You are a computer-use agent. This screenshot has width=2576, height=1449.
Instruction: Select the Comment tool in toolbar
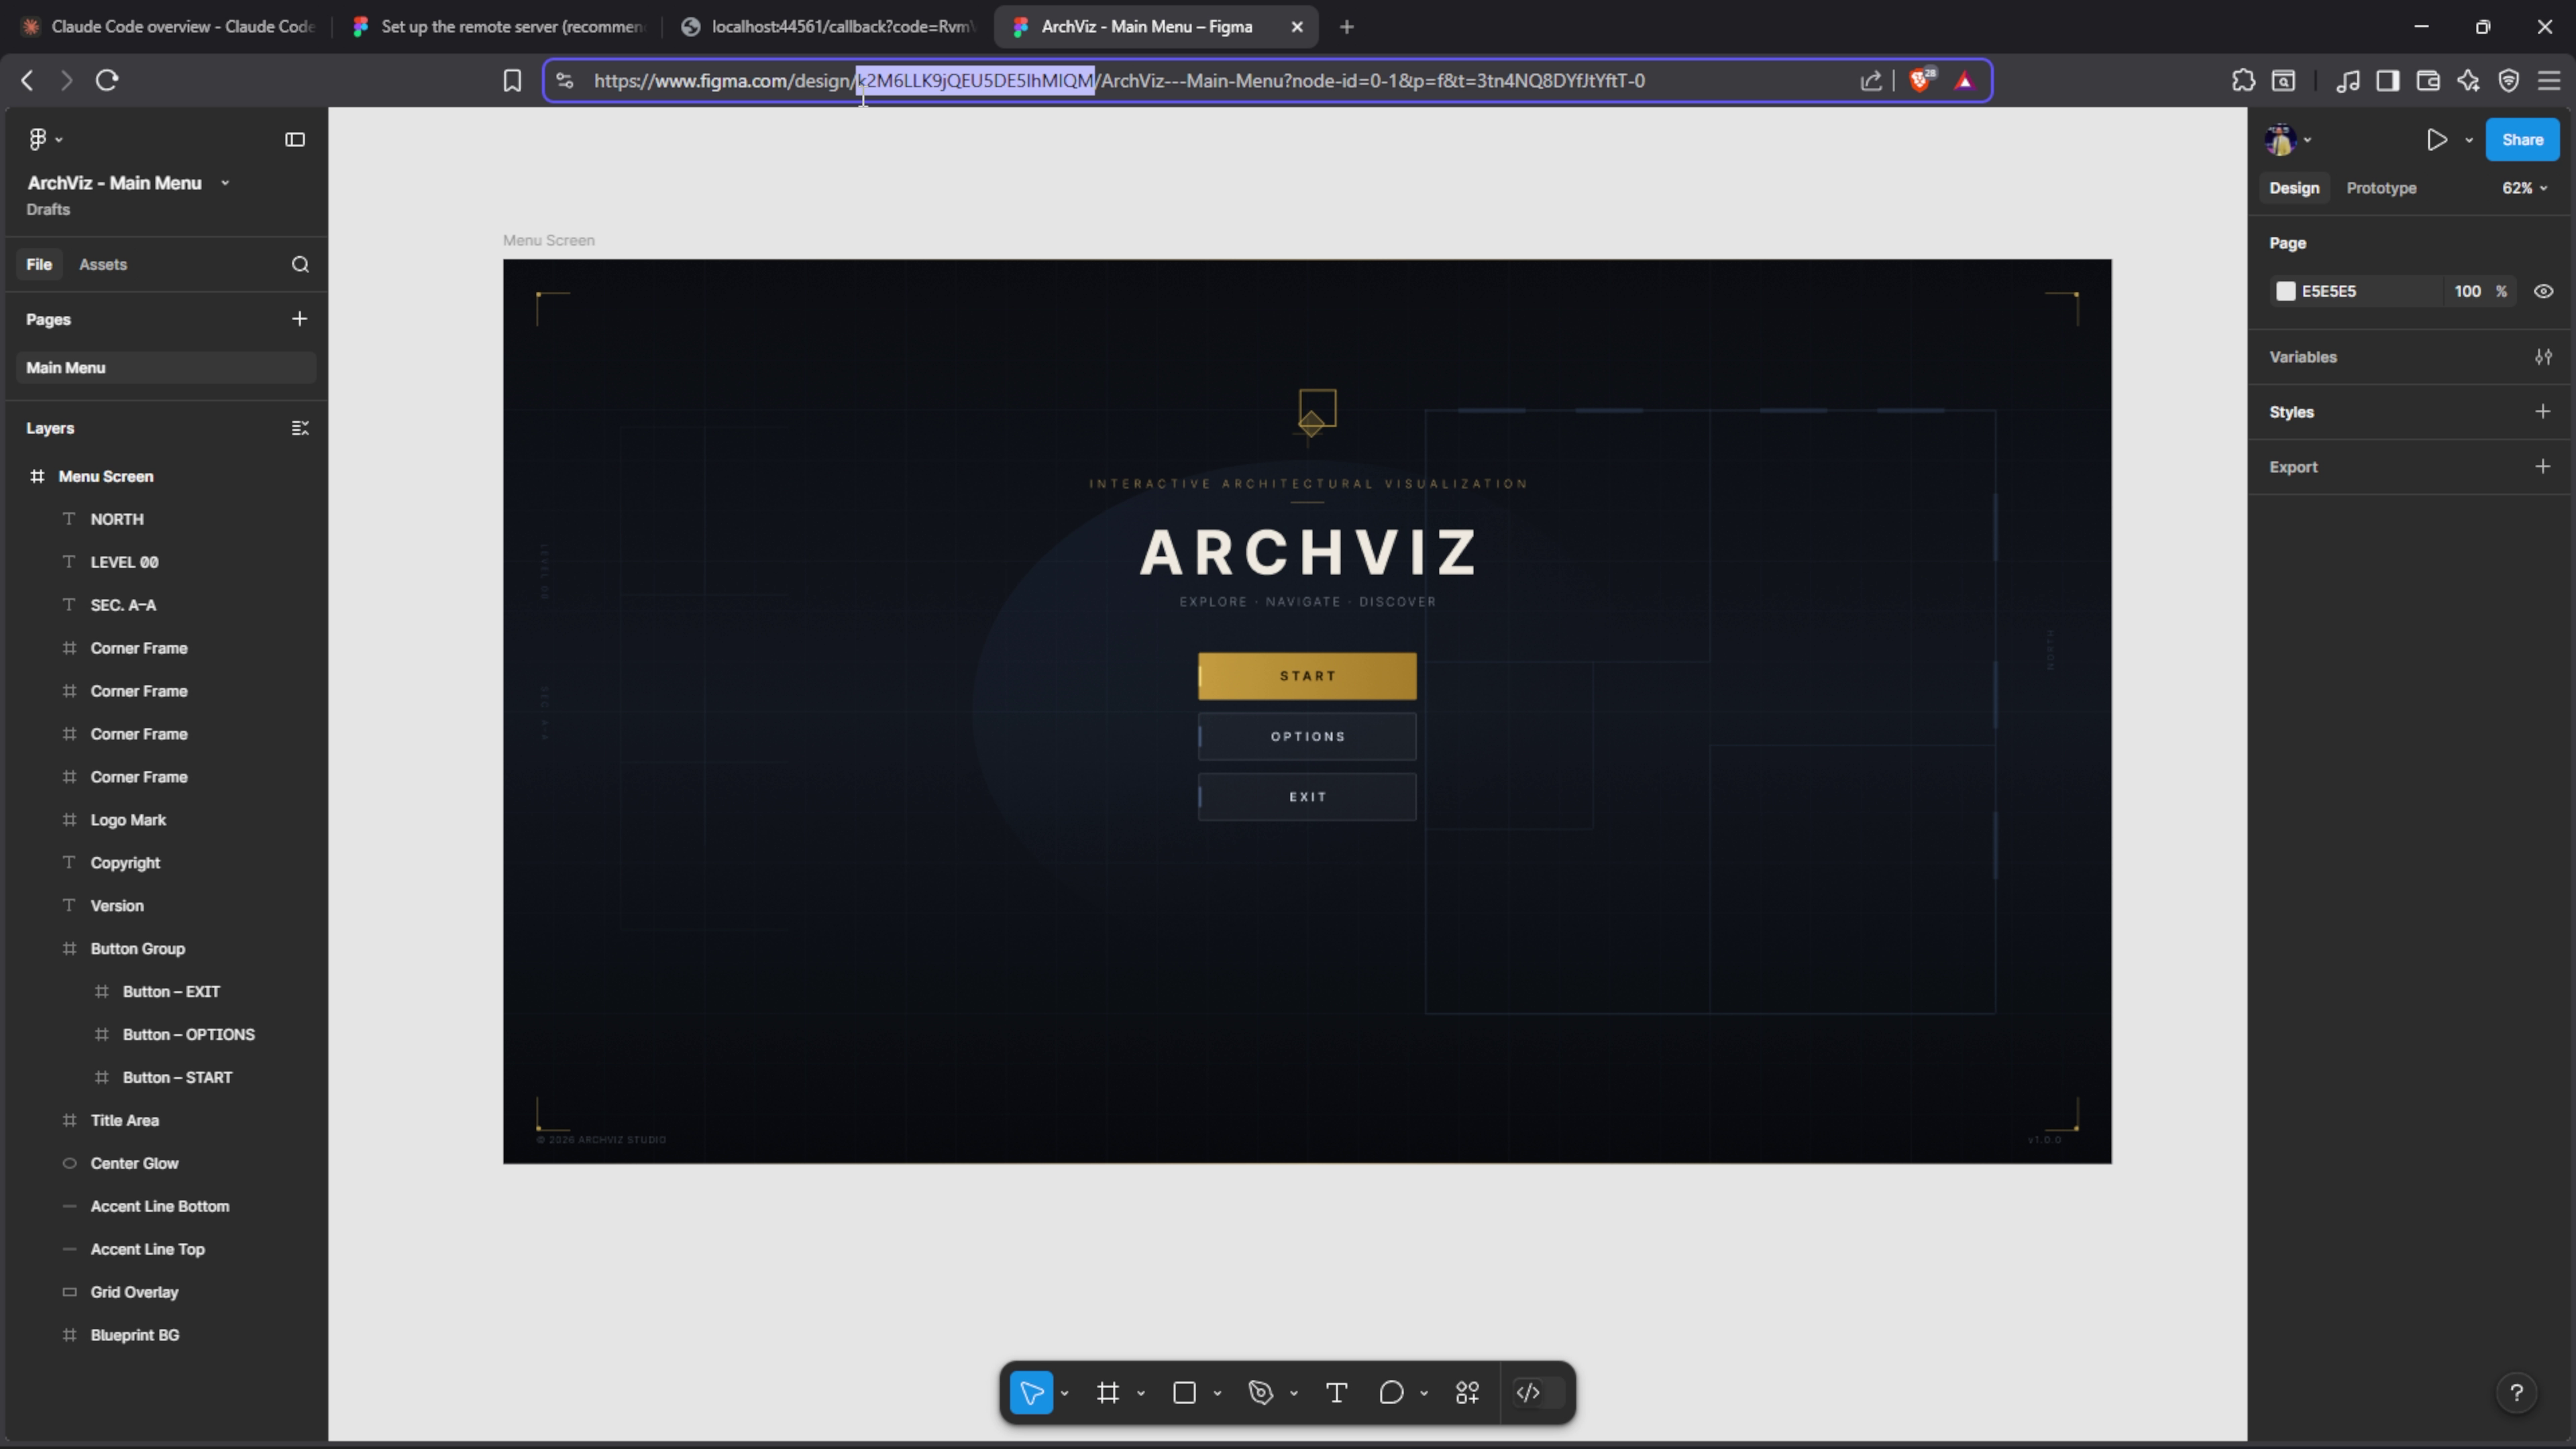coord(1391,1392)
